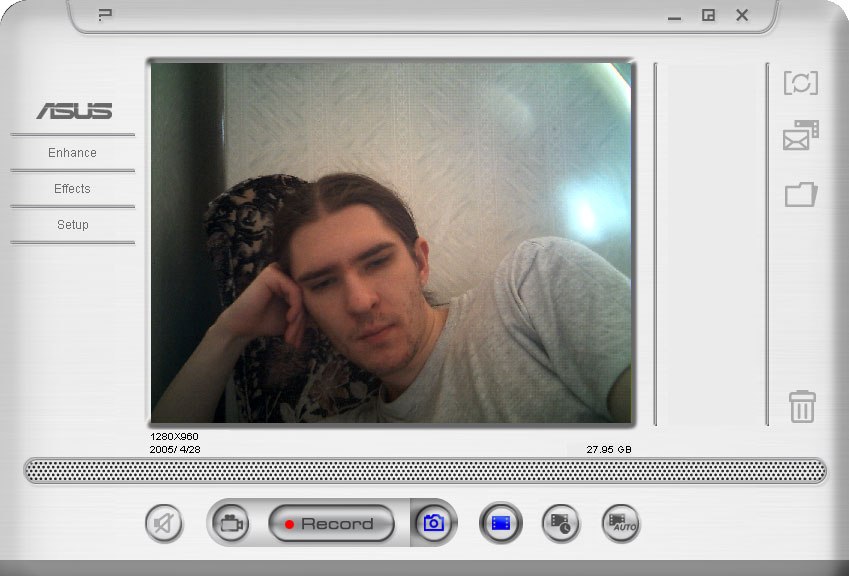Send capture via the envelope email icon
Viewport: 849px width, 576px height.
point(800,136)
